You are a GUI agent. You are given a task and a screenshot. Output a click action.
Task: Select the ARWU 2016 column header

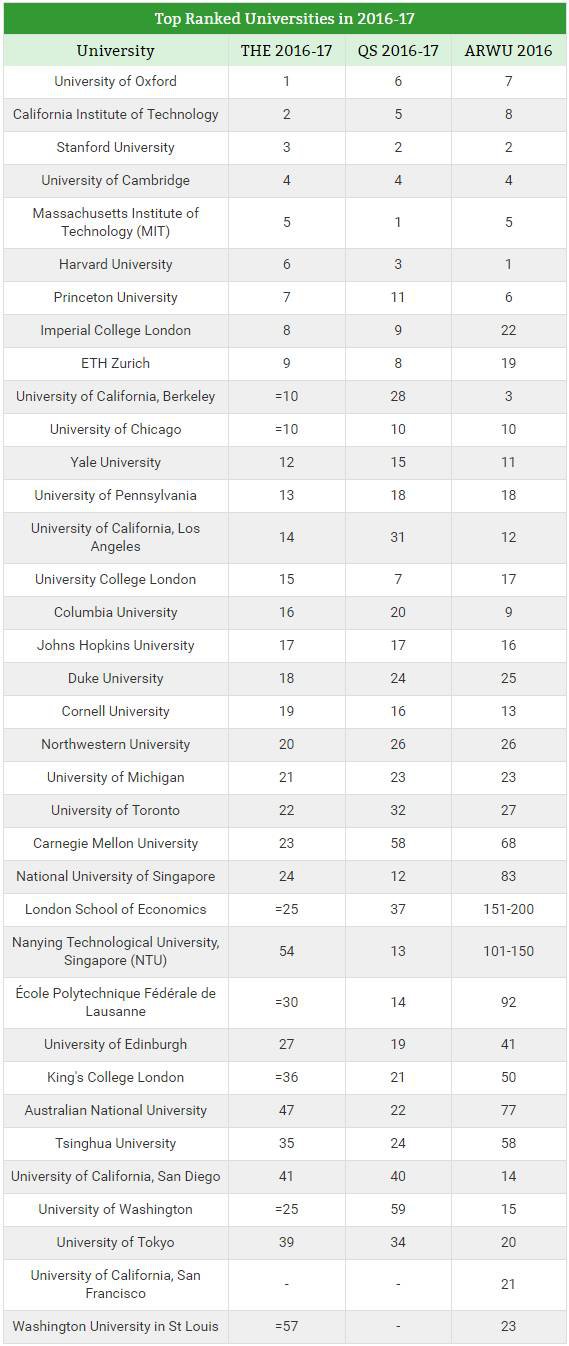coord(508,51)
